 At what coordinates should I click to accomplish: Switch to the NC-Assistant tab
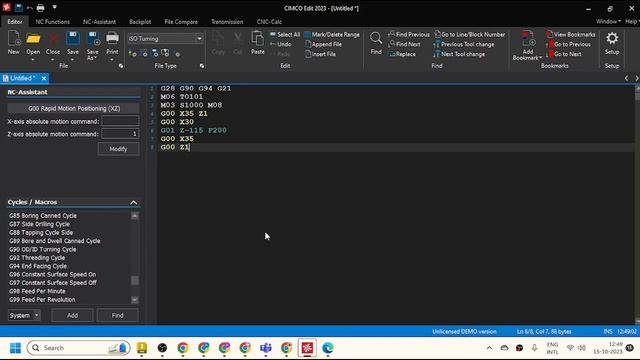click(x=99, y=22)
